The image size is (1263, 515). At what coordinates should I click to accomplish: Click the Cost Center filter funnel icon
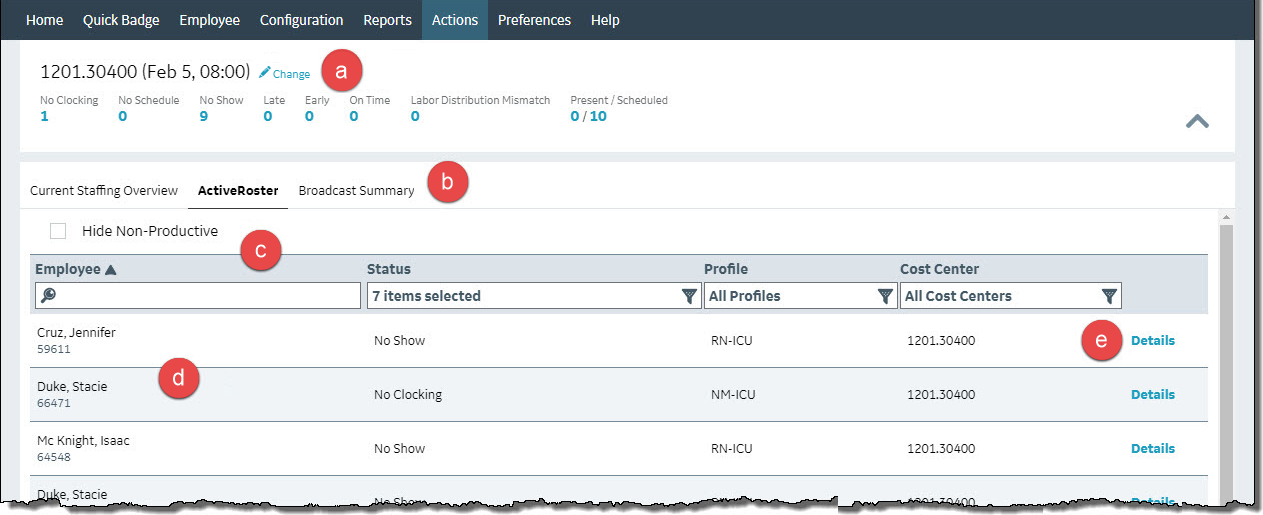[x=1108, y=296]
